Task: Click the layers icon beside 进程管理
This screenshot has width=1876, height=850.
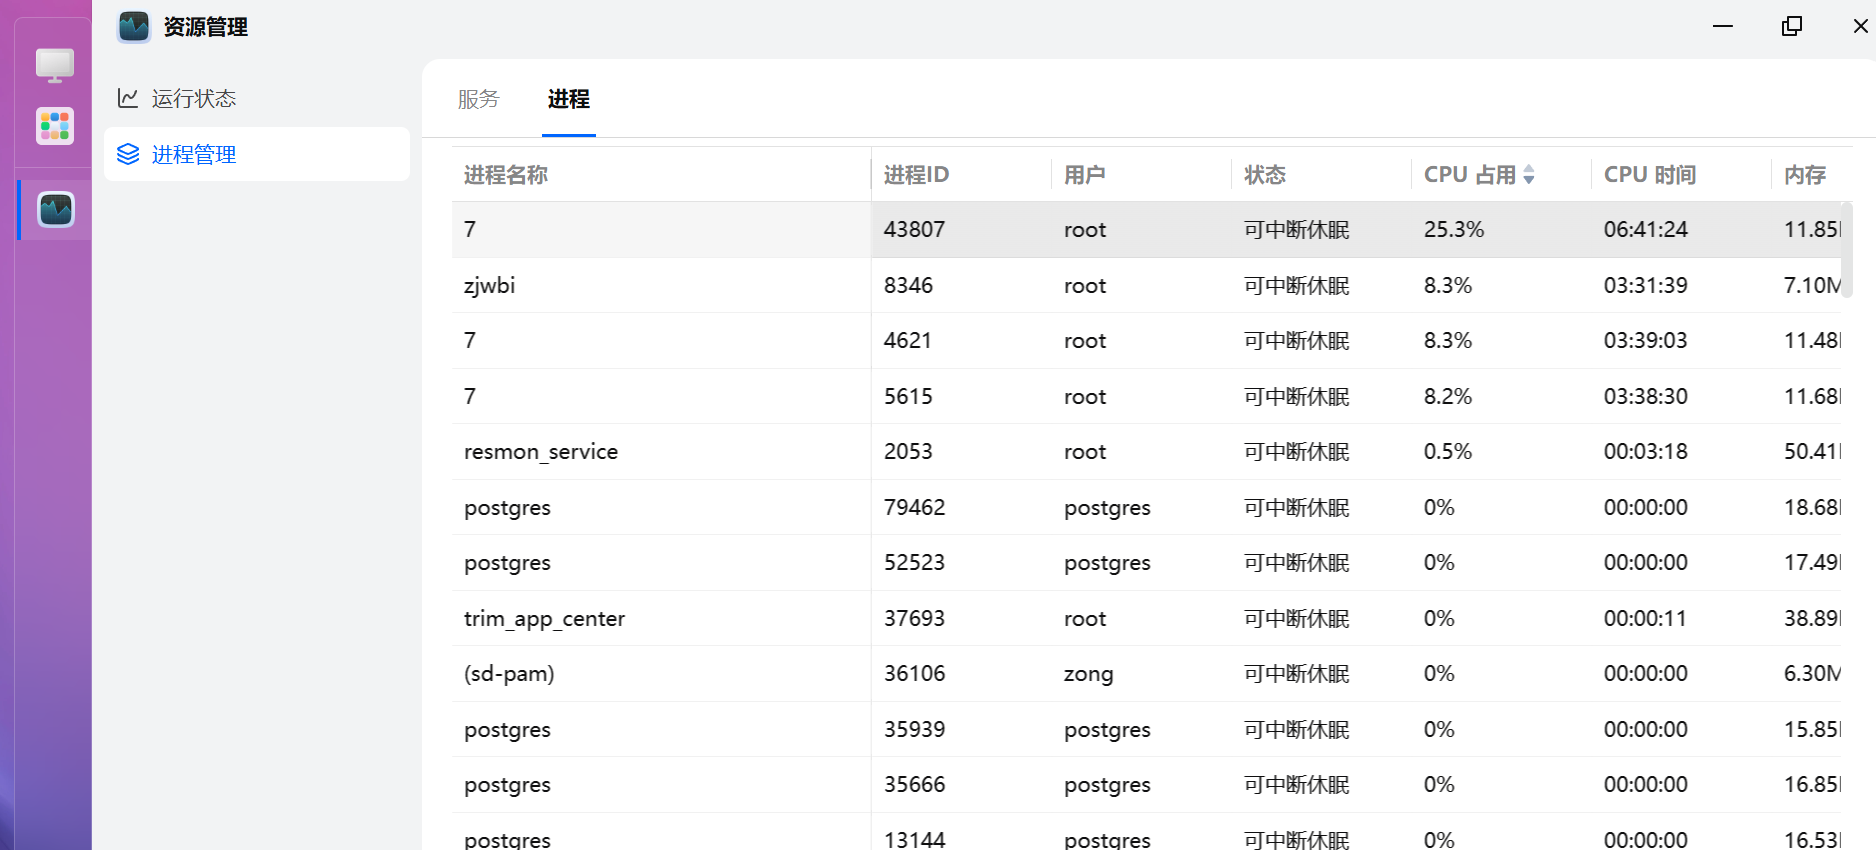Action: (x=128, y=154)
